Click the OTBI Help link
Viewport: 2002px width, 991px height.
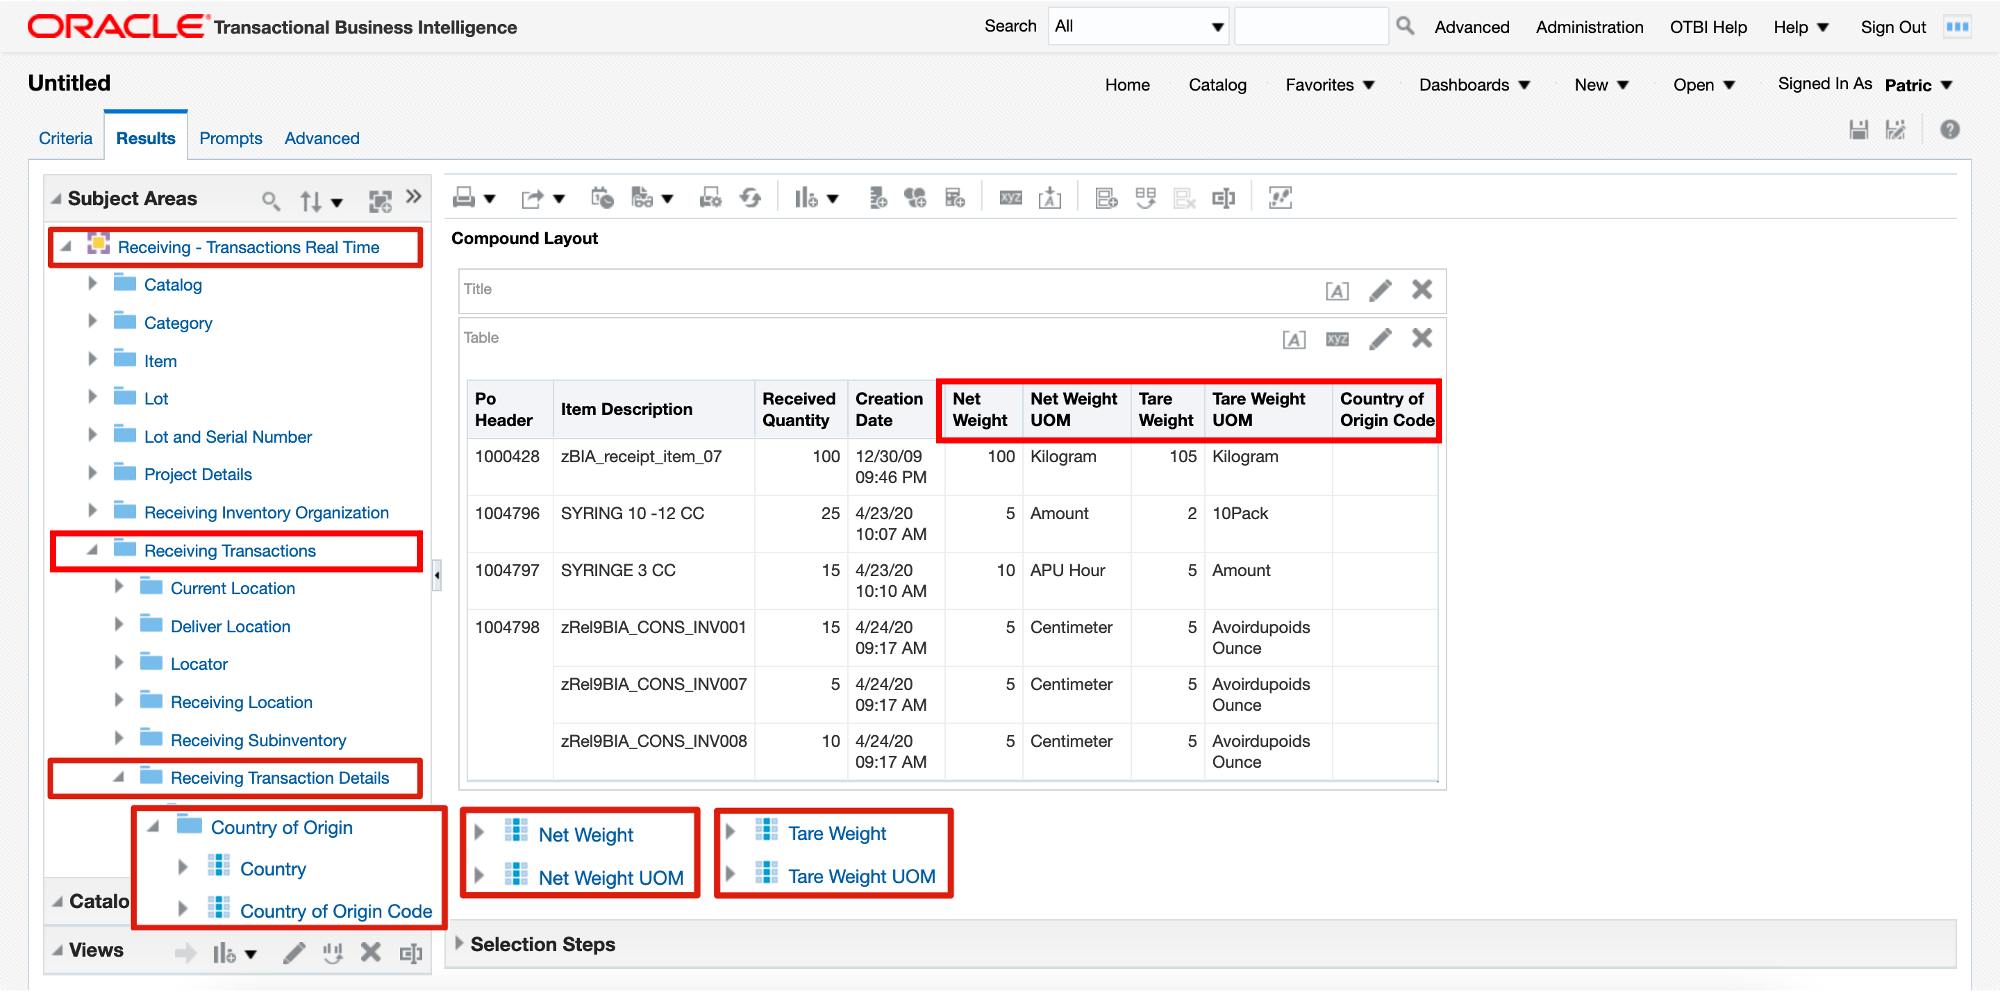(x=1708, y=27)
